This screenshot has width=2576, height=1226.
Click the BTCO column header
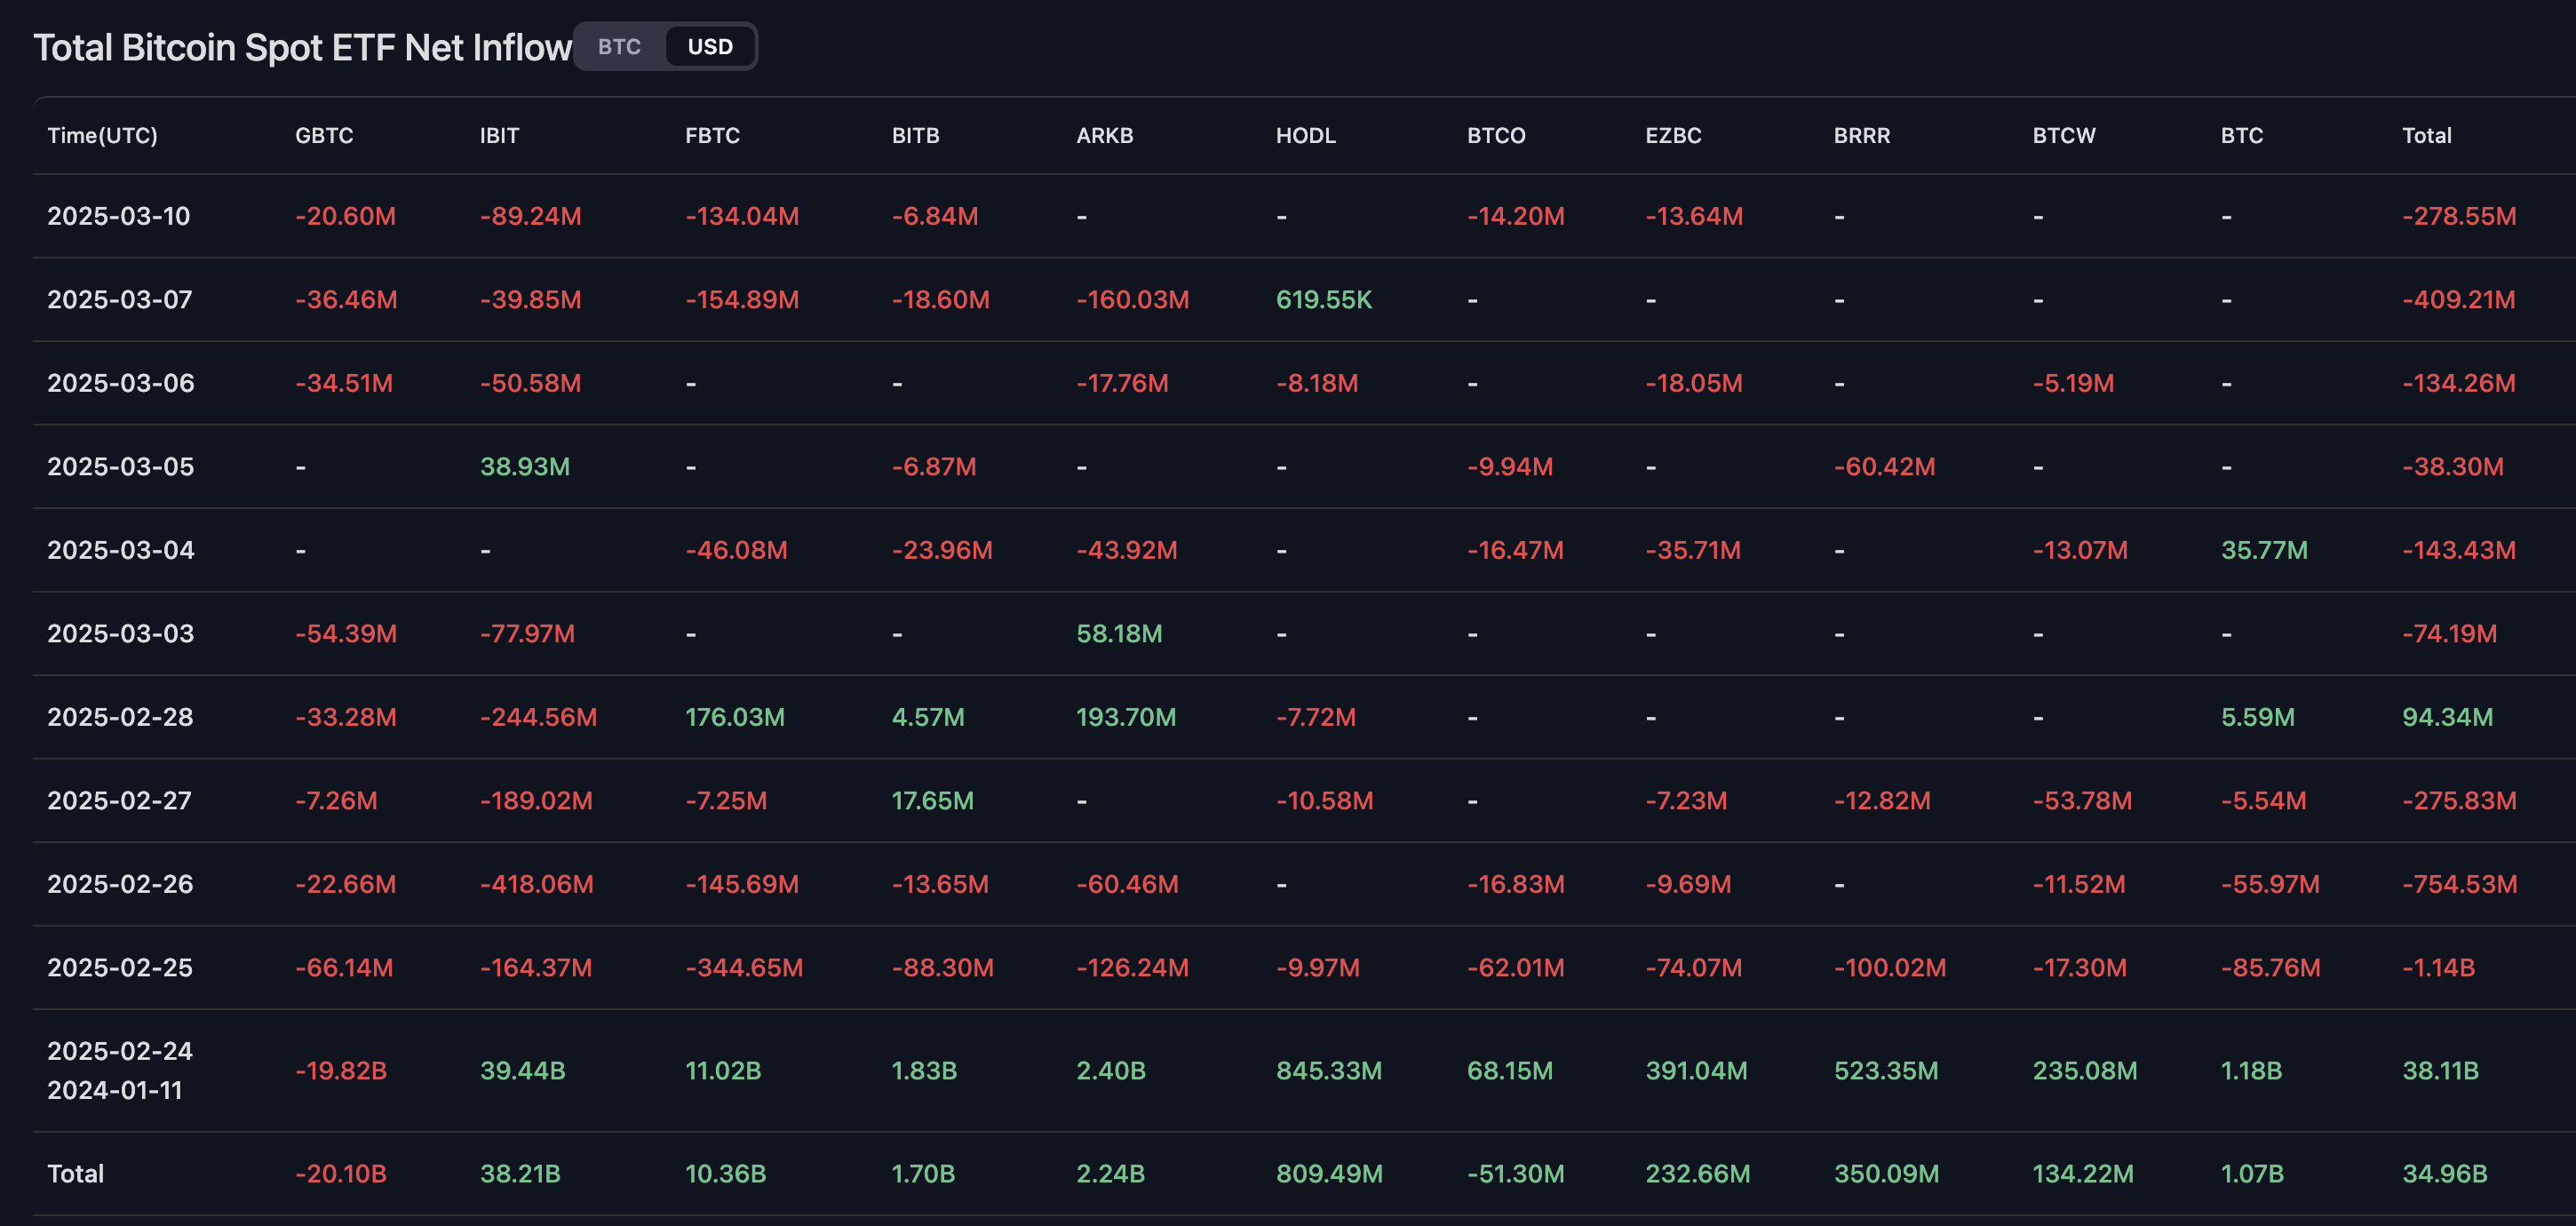point(1496,135)
